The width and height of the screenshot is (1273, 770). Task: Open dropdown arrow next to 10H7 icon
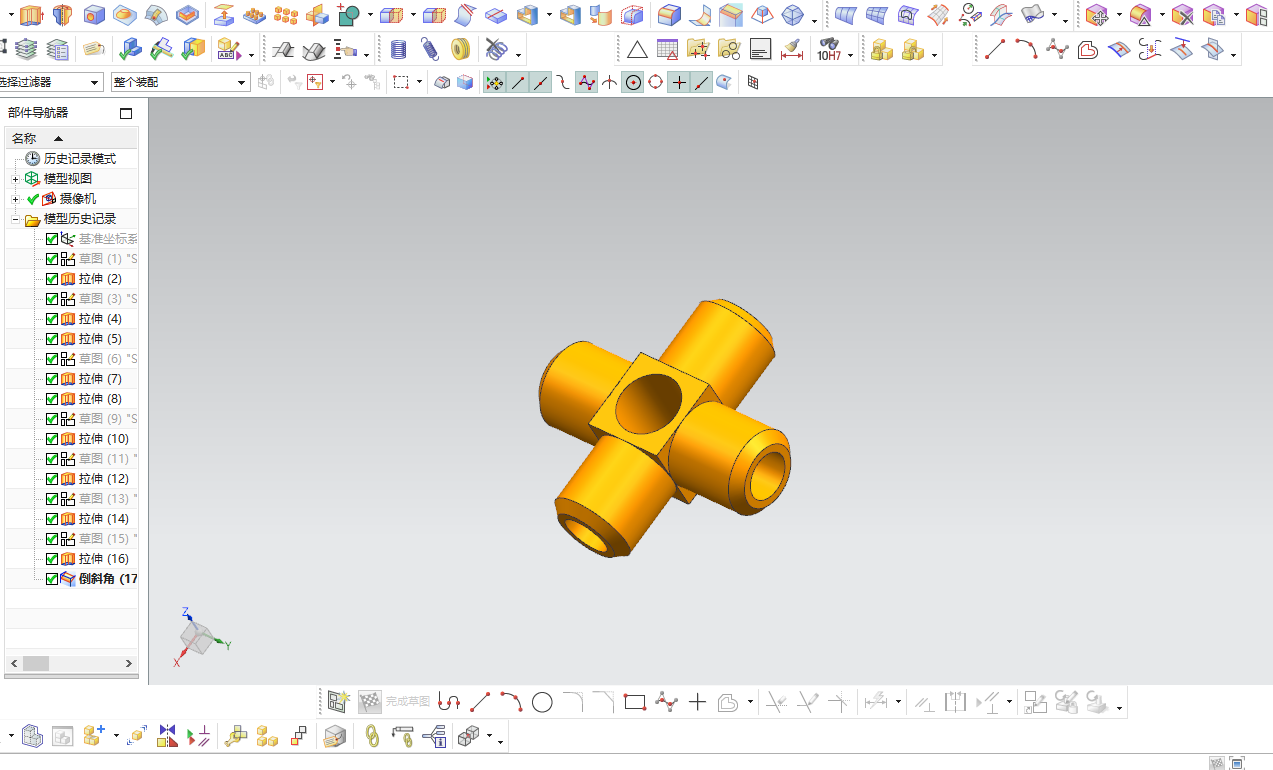(850, 55)
